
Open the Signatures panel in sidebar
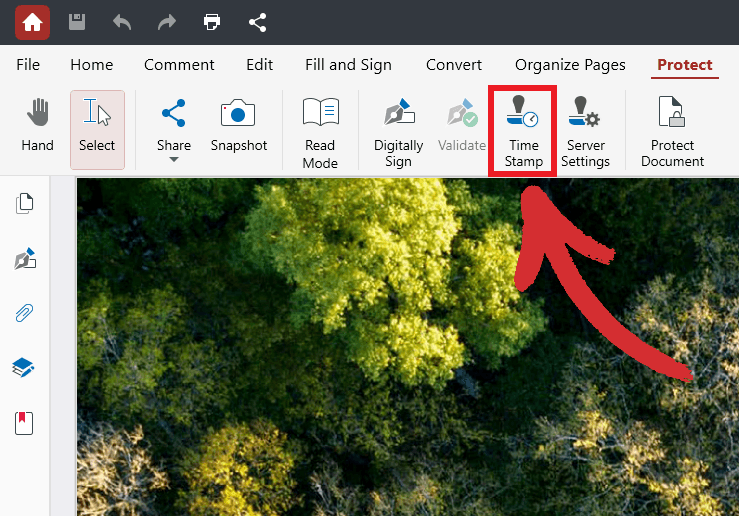click(x=25, y=258)
